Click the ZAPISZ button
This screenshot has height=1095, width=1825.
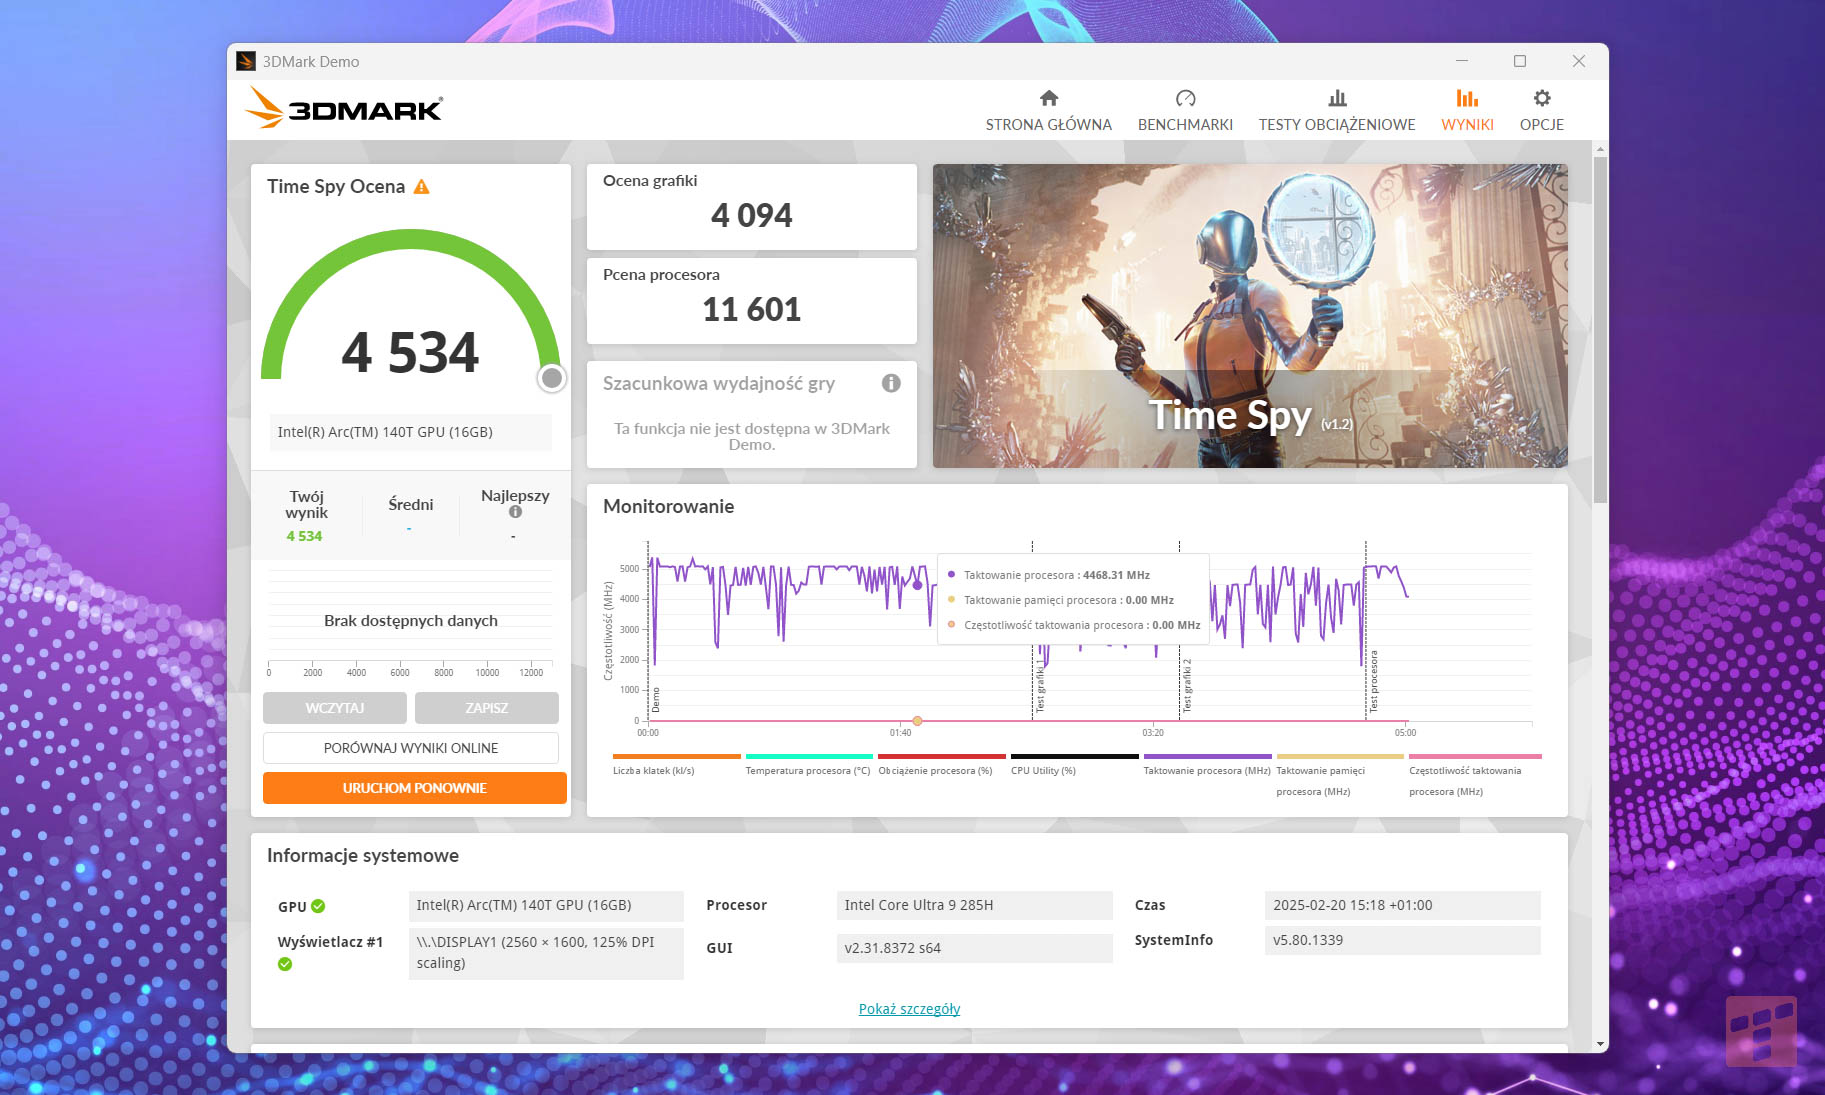(487, 708)
